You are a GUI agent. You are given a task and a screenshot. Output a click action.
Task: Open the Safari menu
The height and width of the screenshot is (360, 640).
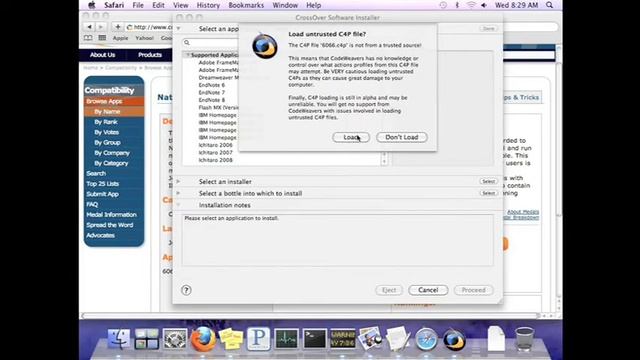pyautogui.click(x=114, y=5)
